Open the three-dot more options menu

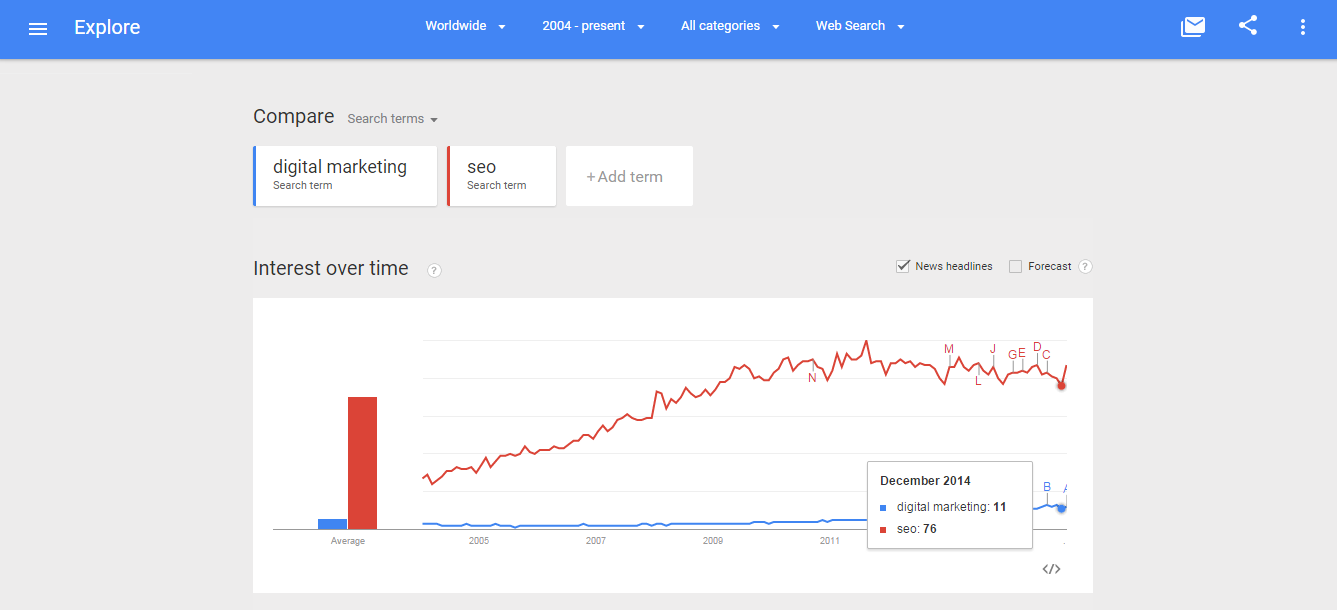click(x=1302, y=27)
